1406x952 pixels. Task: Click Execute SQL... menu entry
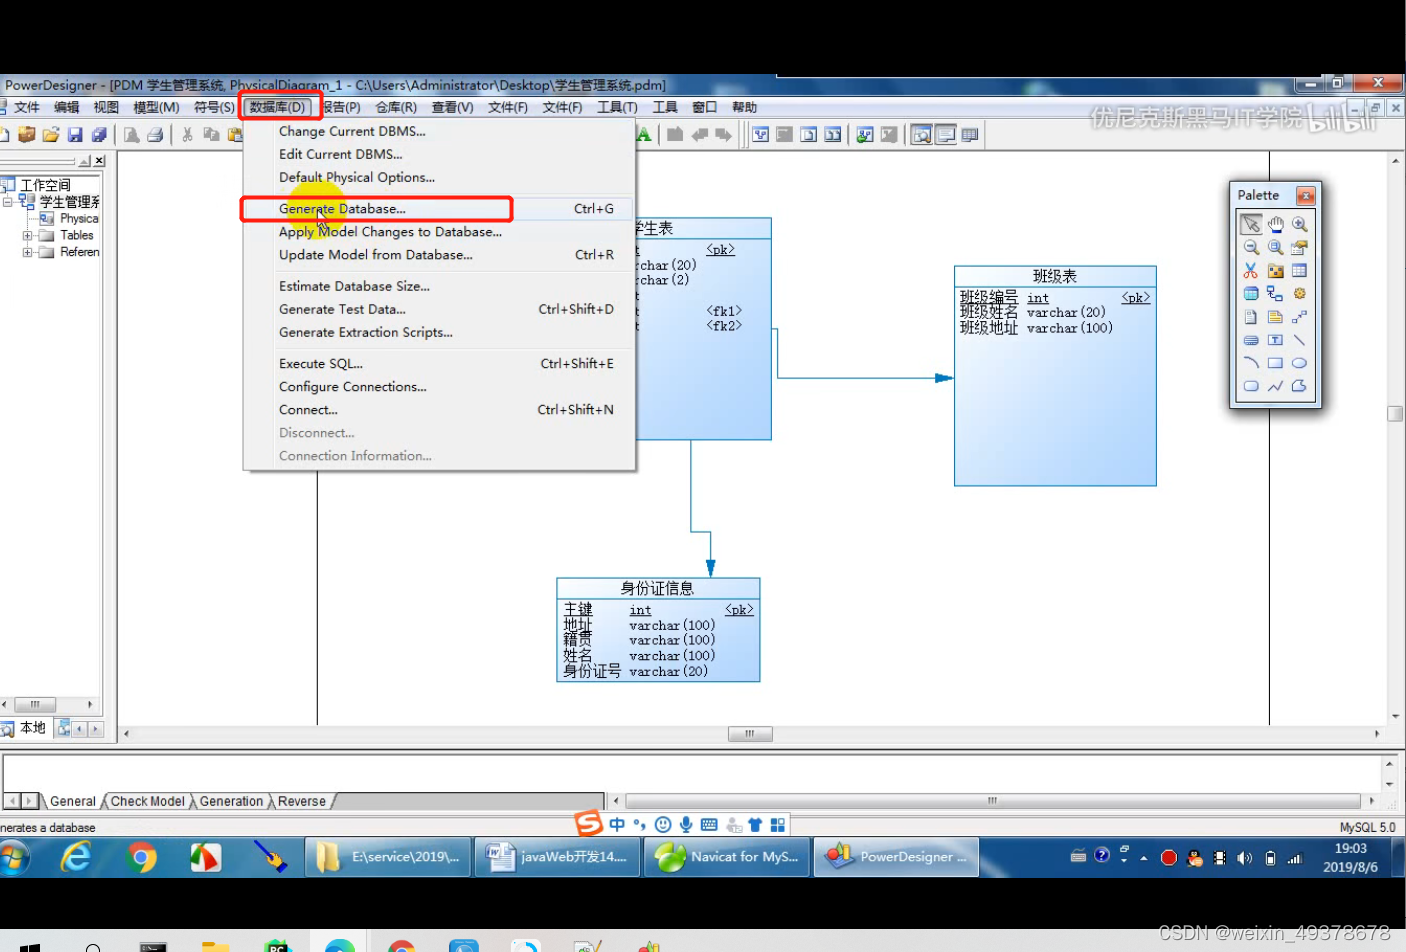tap(320, 364)
